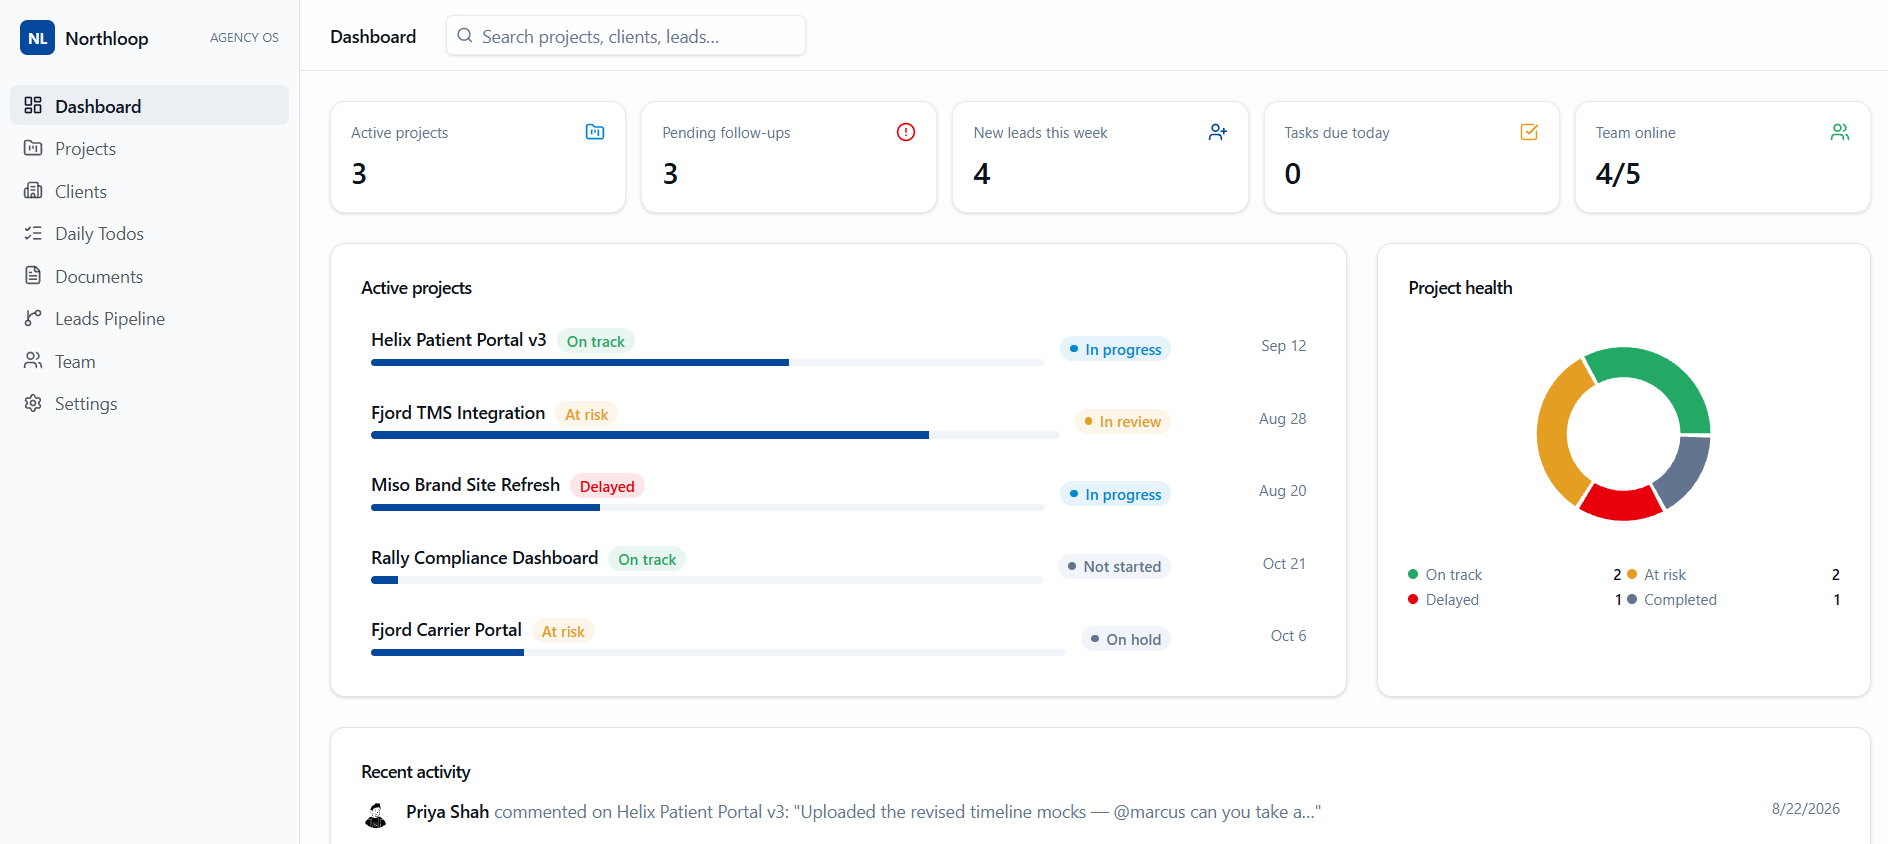This screenshot has width=1888, height=844.
Task: Open the Helix Patient Portal v3 project
Action: (x=459, y=340)
